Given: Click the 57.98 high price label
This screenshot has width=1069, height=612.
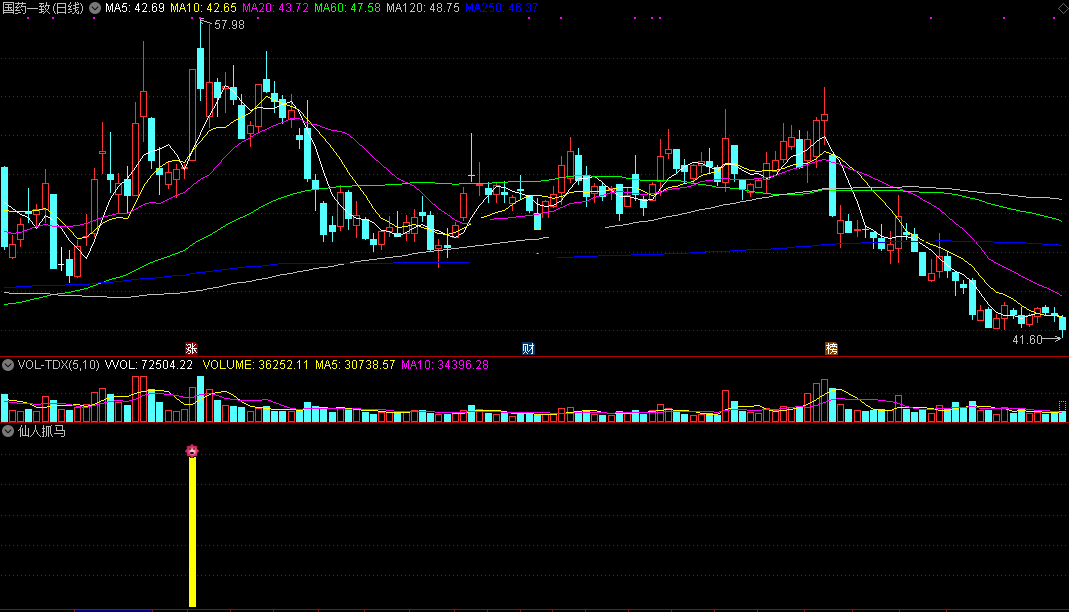Looking at the screenshot, I should pyautogui.click(x=229, y=25).
